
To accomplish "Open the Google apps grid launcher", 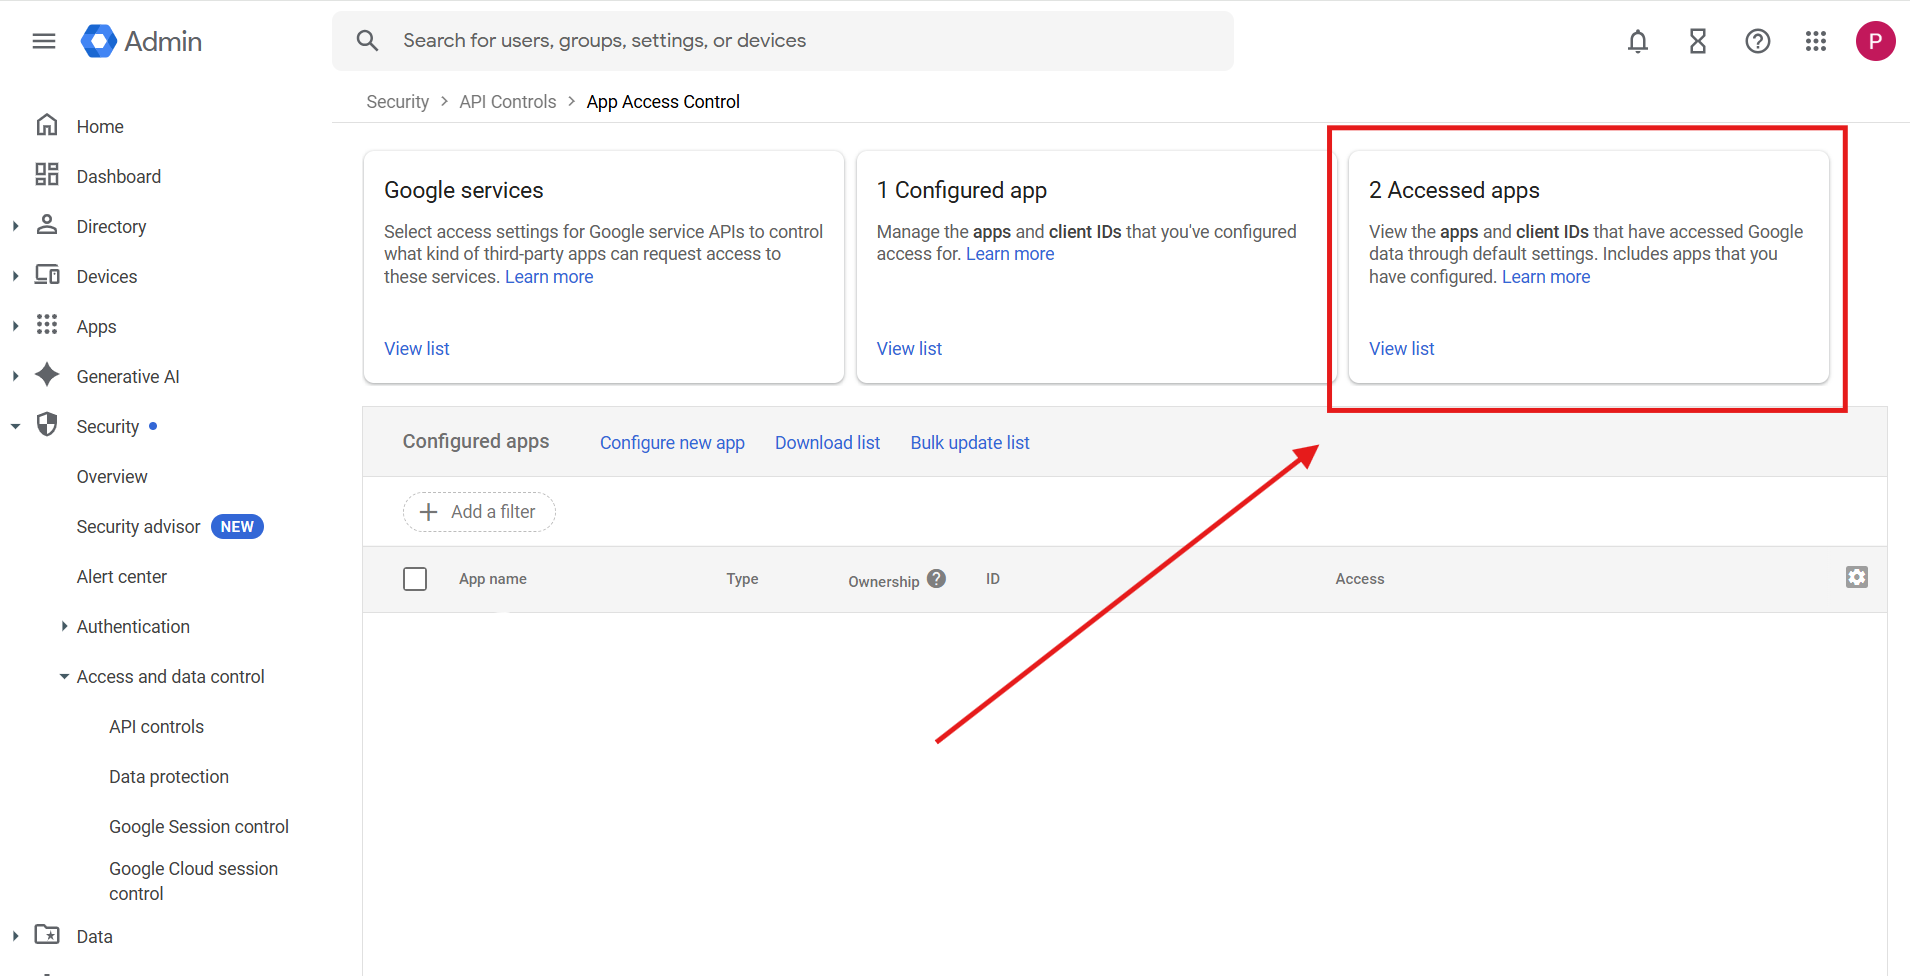I will 1816,41.
